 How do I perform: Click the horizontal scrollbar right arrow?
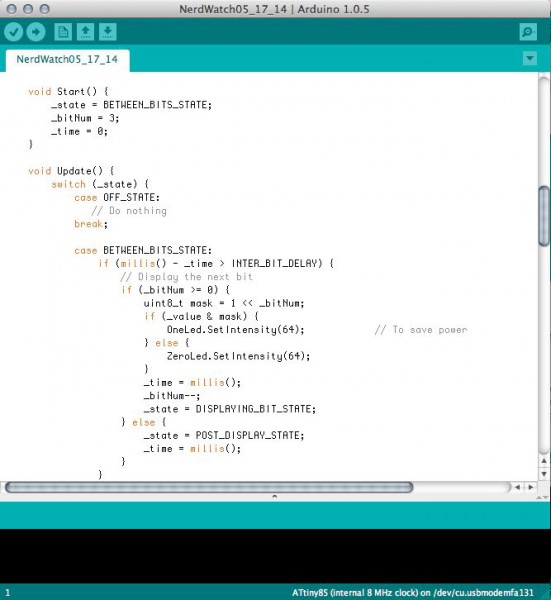click(531, 487)
